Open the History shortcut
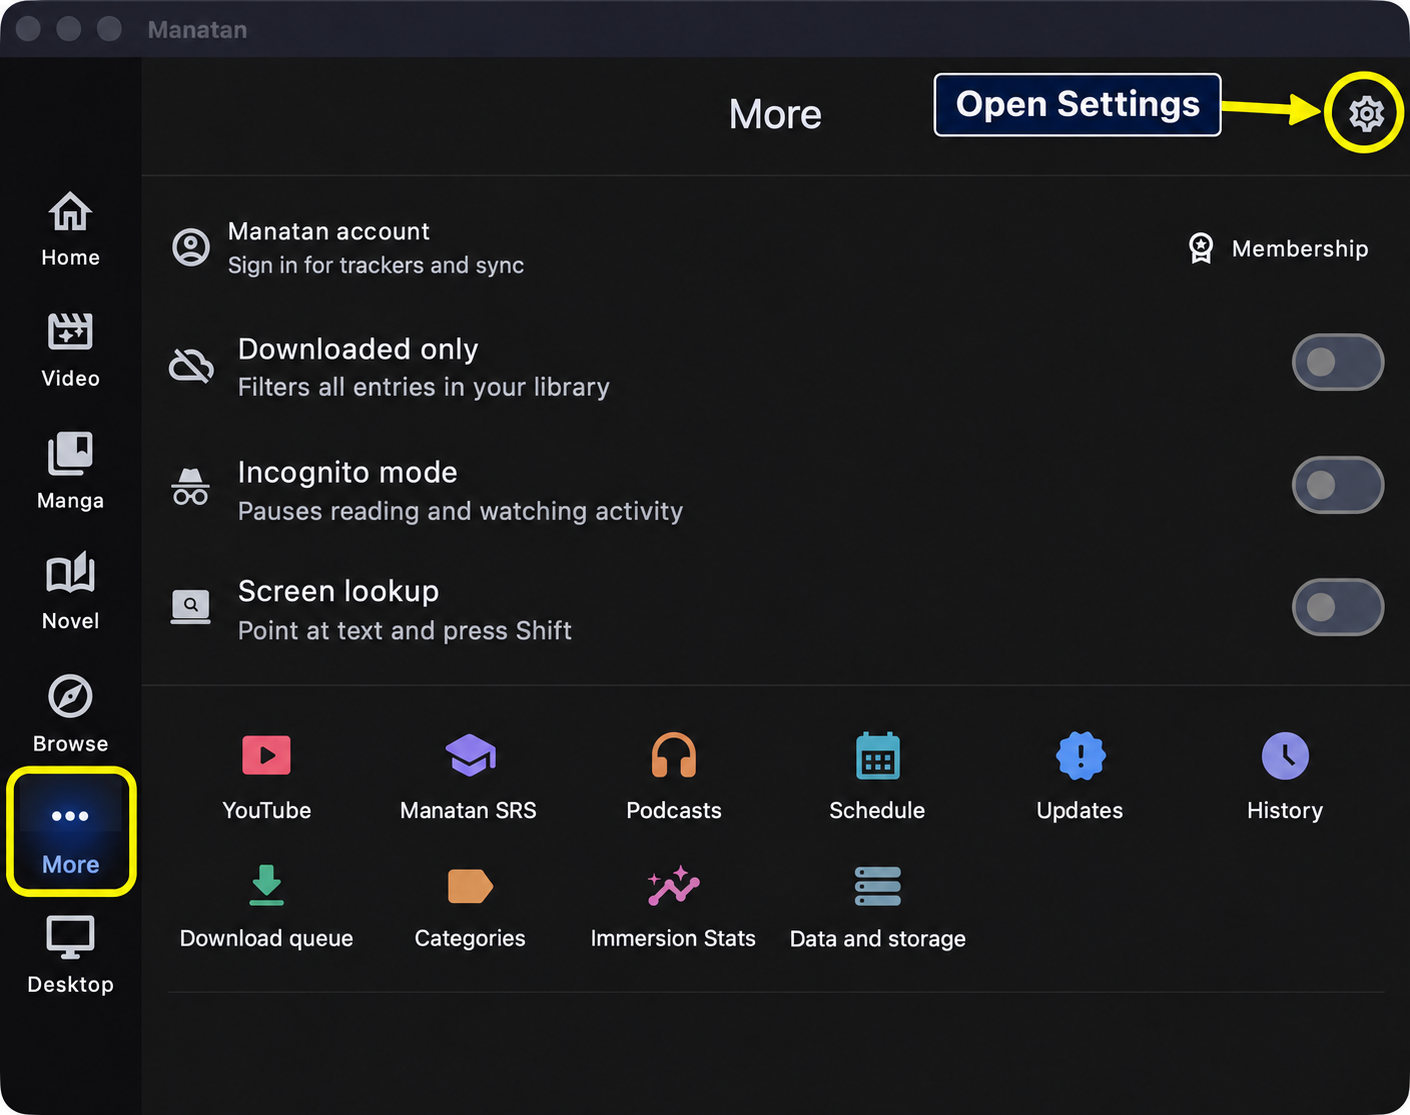The image size is (1410, 1115). click(1285, 777)
